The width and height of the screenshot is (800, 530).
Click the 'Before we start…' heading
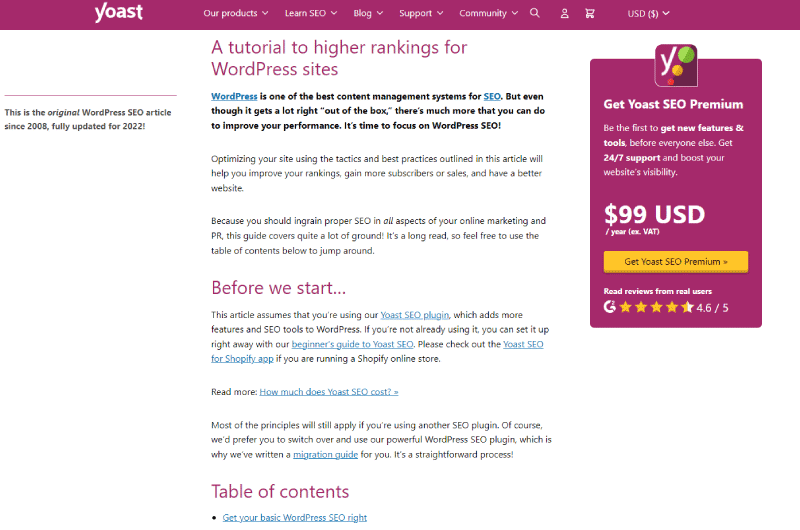point(279,288)
